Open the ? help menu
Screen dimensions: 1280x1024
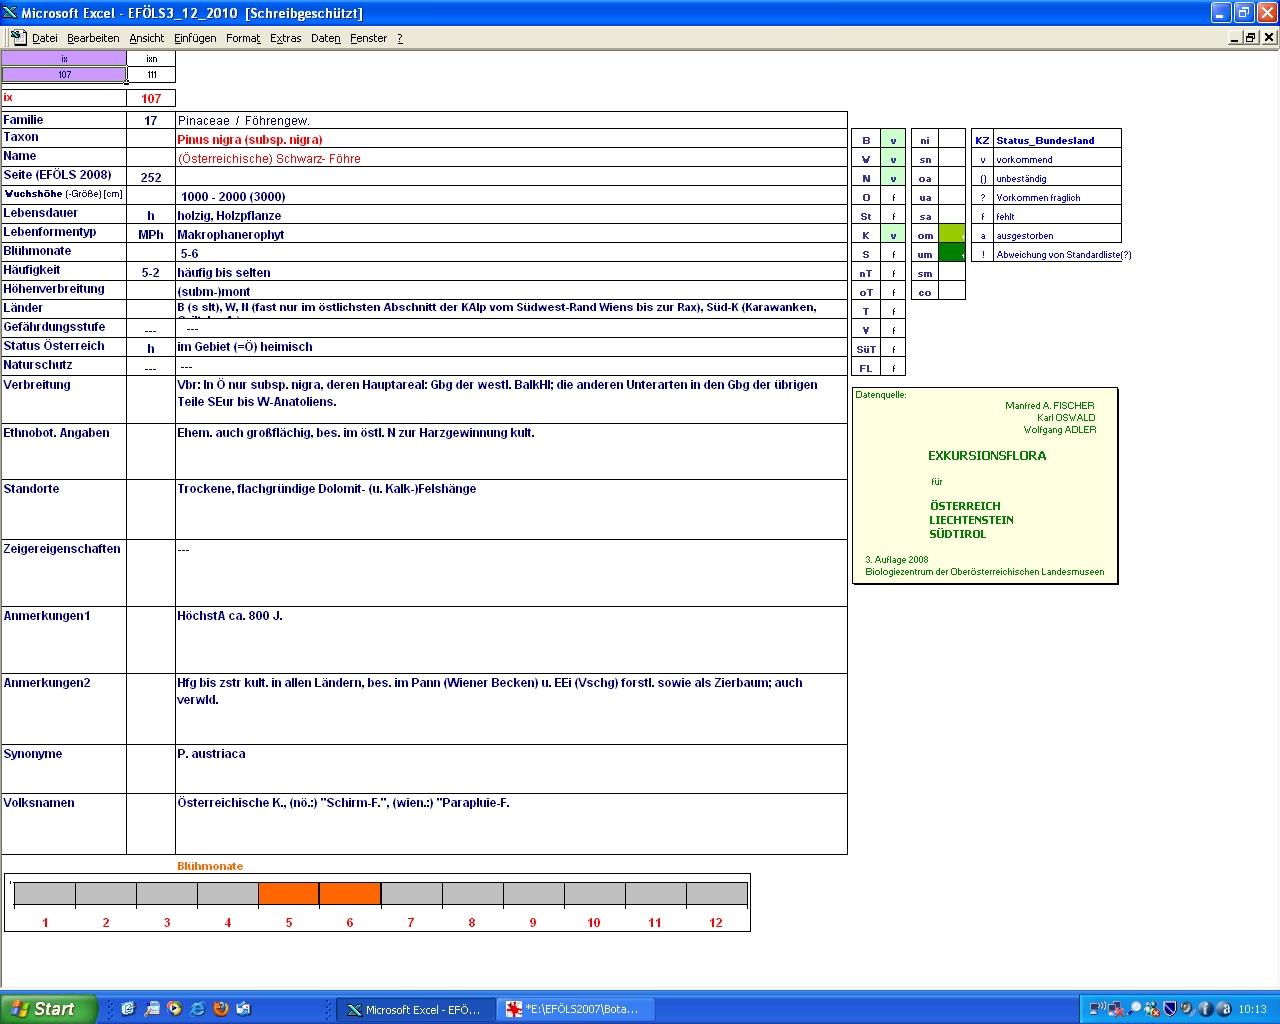(400, 38)
